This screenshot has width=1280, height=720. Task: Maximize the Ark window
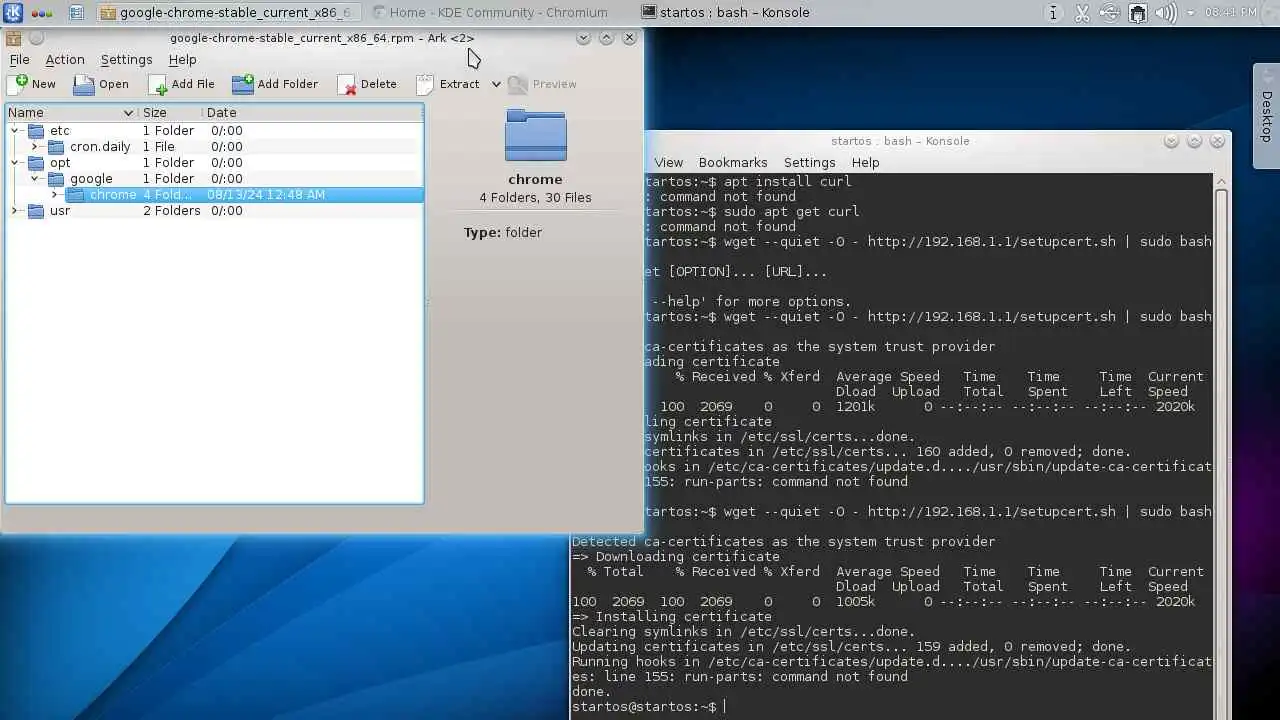(x=606, y=38)
